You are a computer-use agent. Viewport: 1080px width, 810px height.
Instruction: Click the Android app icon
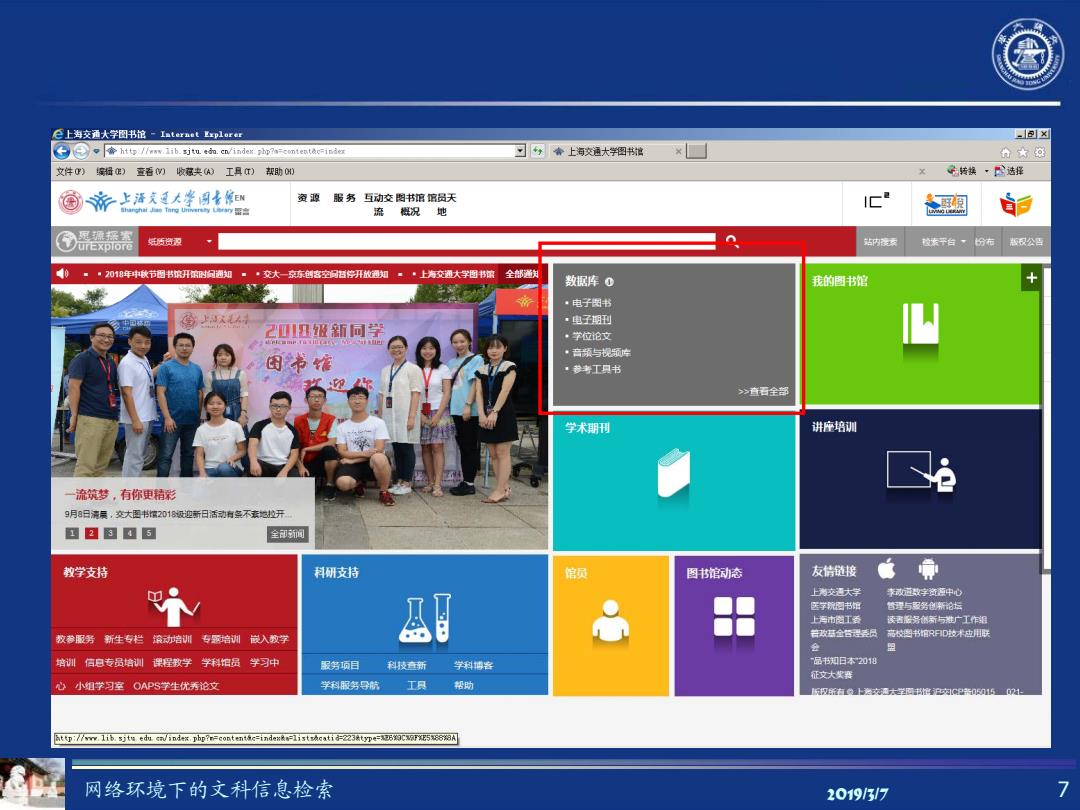(x=928, y=569)
